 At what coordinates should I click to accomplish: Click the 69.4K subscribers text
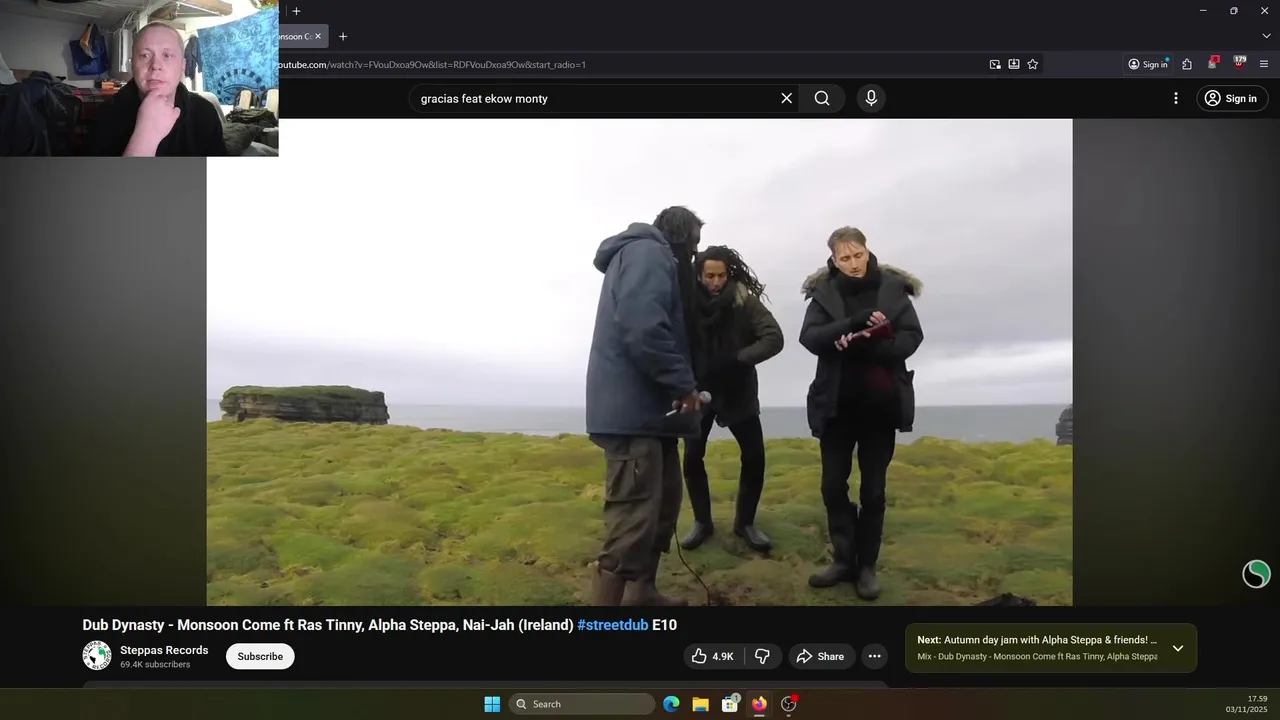pyautogui.click(x=155, y=664)
